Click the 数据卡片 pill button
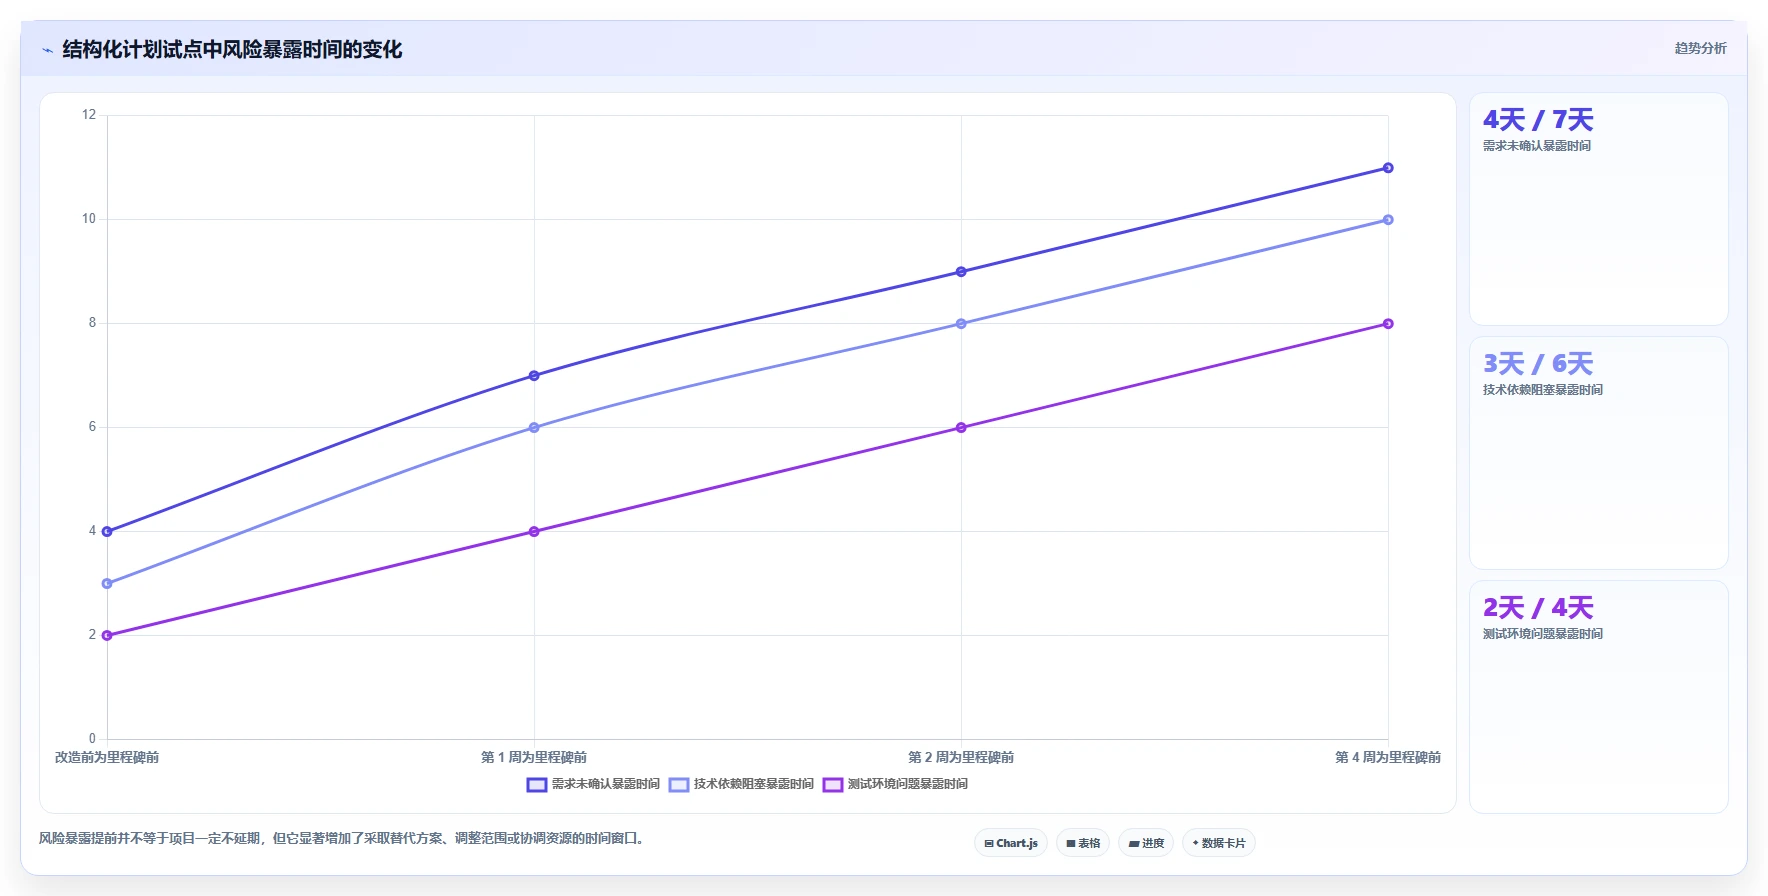The height and width of the screenshot is (896, 1768). (1219, 843)
